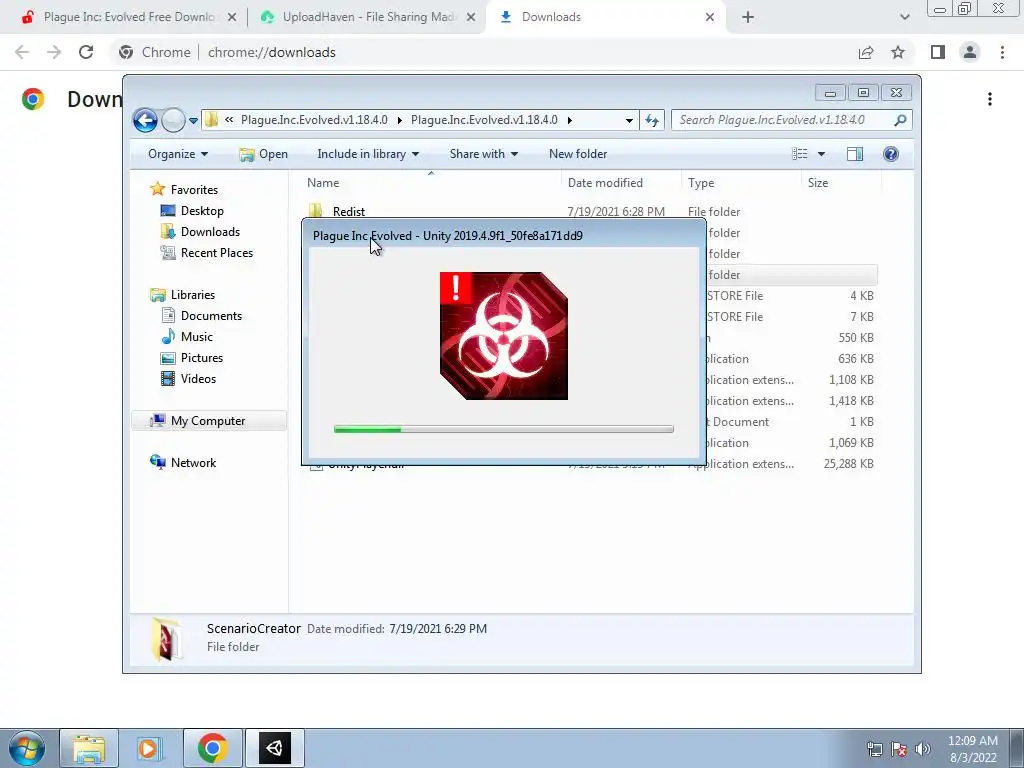Click the Unity loading progress bar
The height and width of the screenshot is (768, 1024).
tap(504, 429)
